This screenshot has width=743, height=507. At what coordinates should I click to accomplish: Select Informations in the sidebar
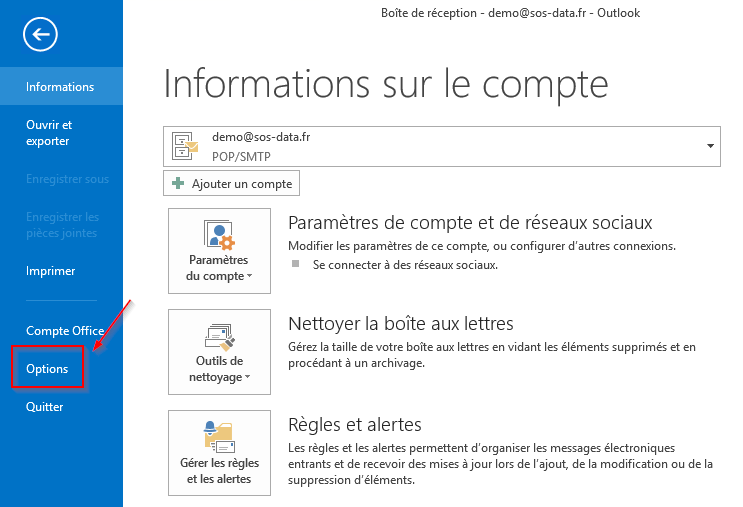click(60, 87)
